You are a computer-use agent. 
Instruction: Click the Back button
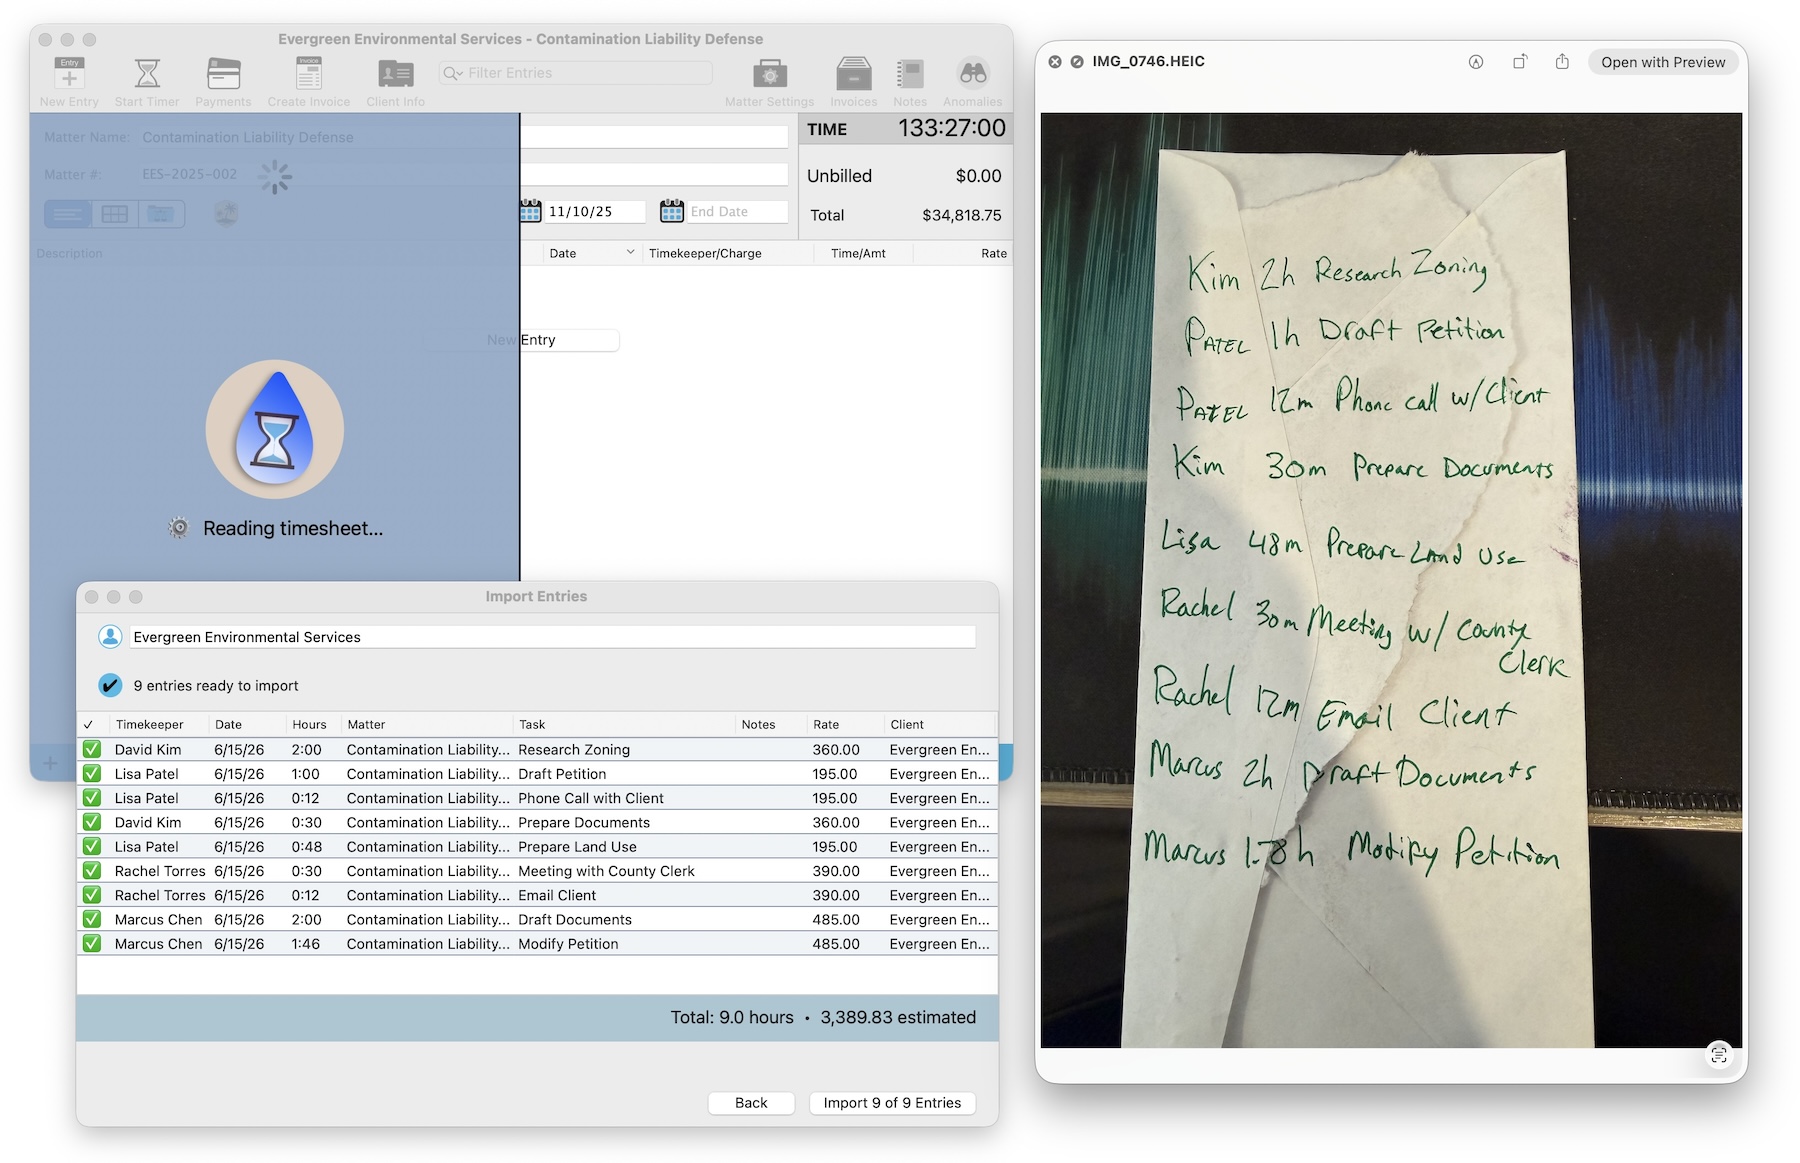coord(751,1103)
